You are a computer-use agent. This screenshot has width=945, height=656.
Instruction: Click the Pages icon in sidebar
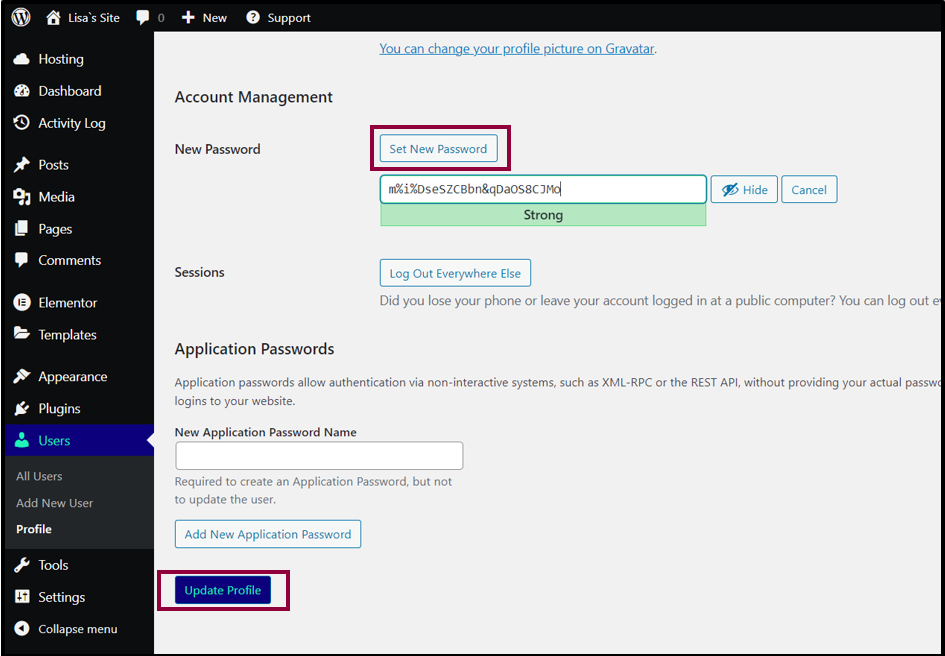pyautogui.click(x=22, y=229)
